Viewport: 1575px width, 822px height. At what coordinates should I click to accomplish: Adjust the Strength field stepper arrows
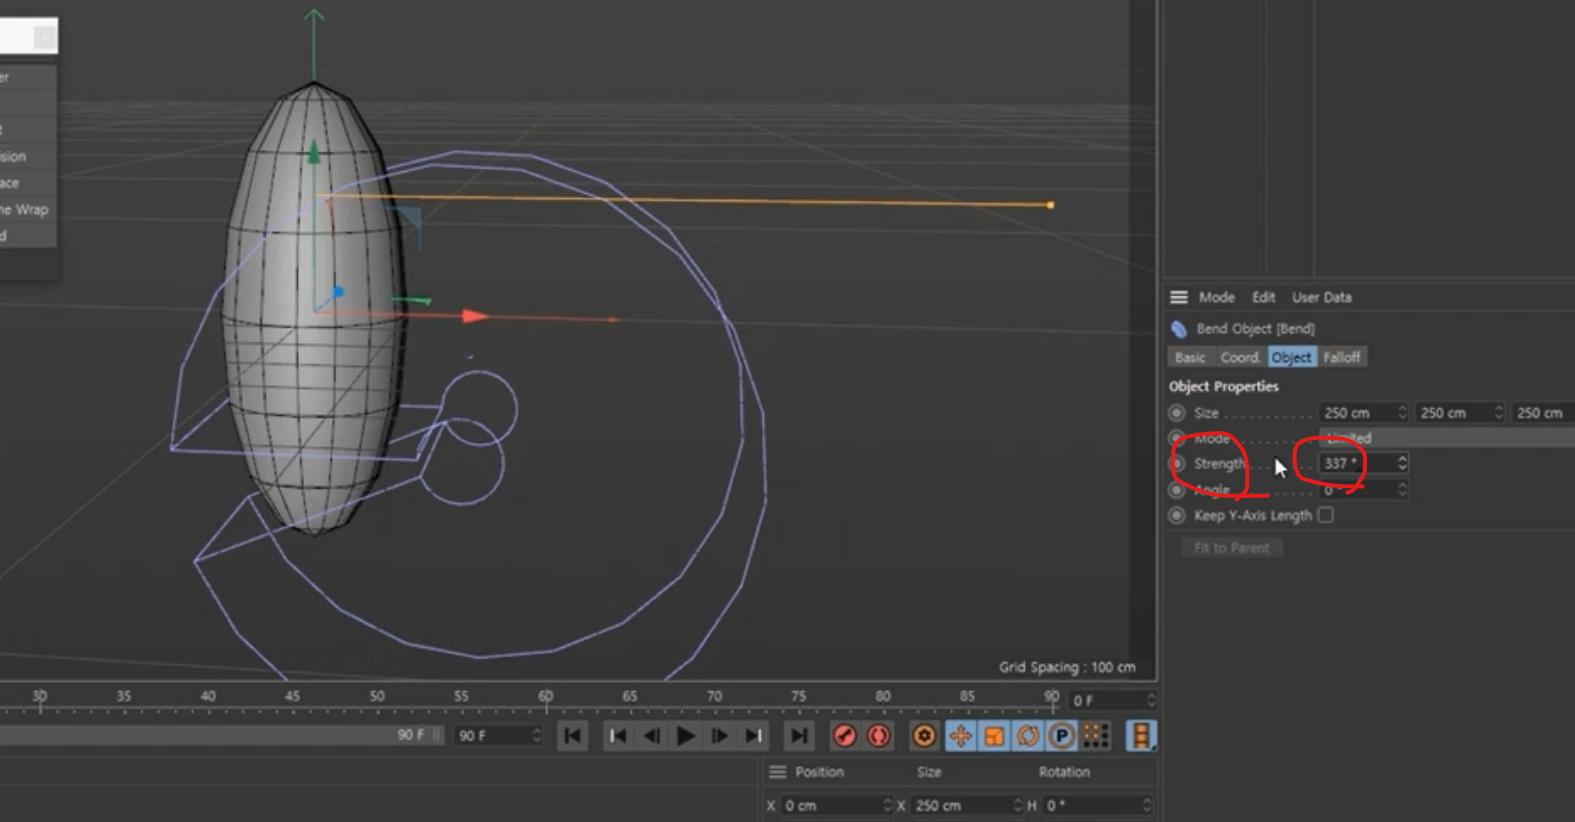pos(1402,463)
